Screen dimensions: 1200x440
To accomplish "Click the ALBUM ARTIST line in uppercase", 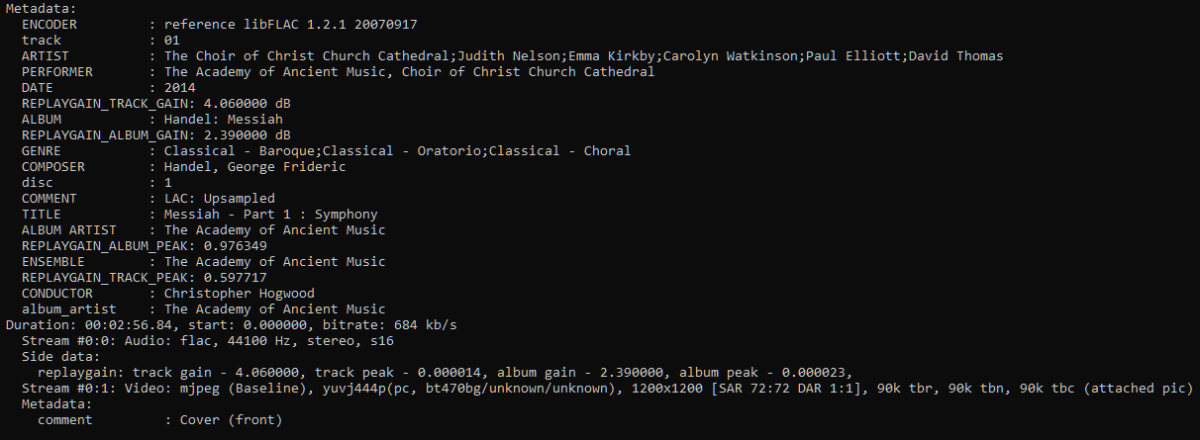I will click(x=203, y=231).
